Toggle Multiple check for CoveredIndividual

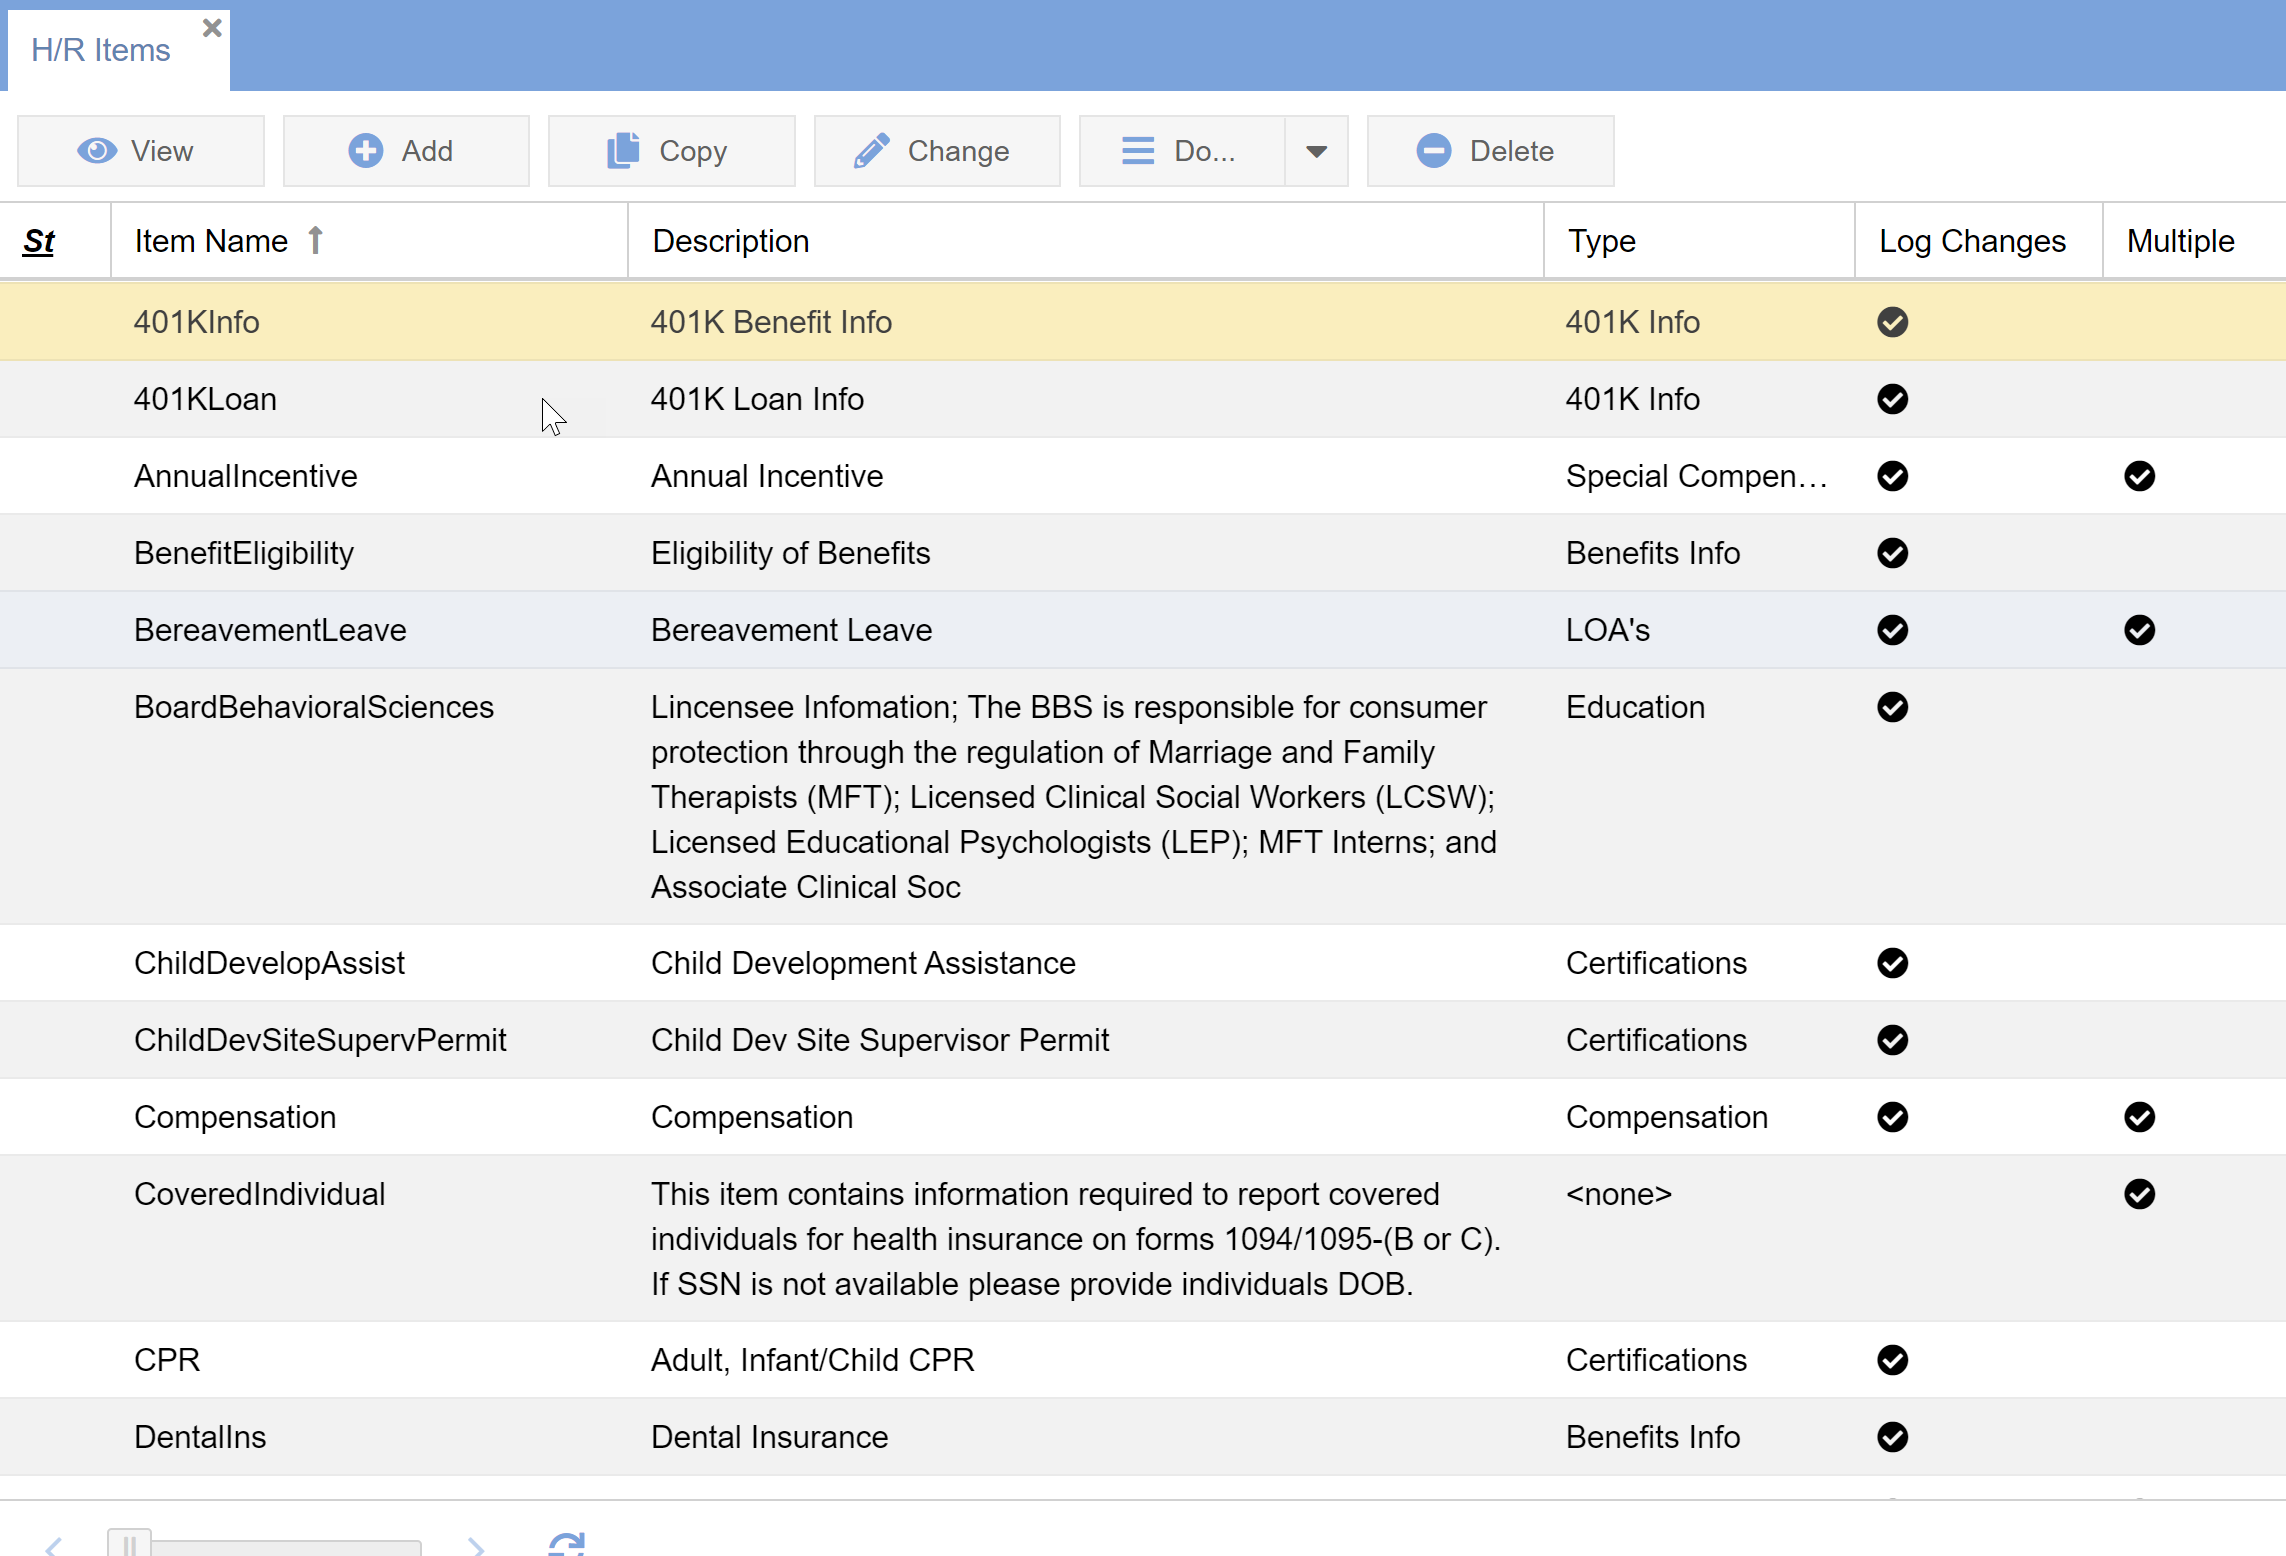pyautogui.click(x=2139, y=1194)
